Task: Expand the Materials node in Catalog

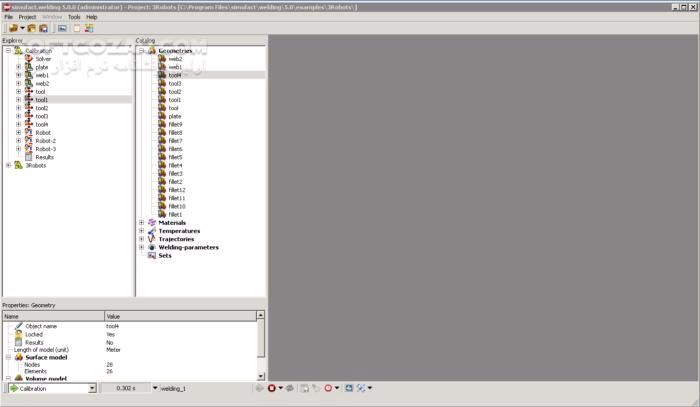Action: (142, 223)
